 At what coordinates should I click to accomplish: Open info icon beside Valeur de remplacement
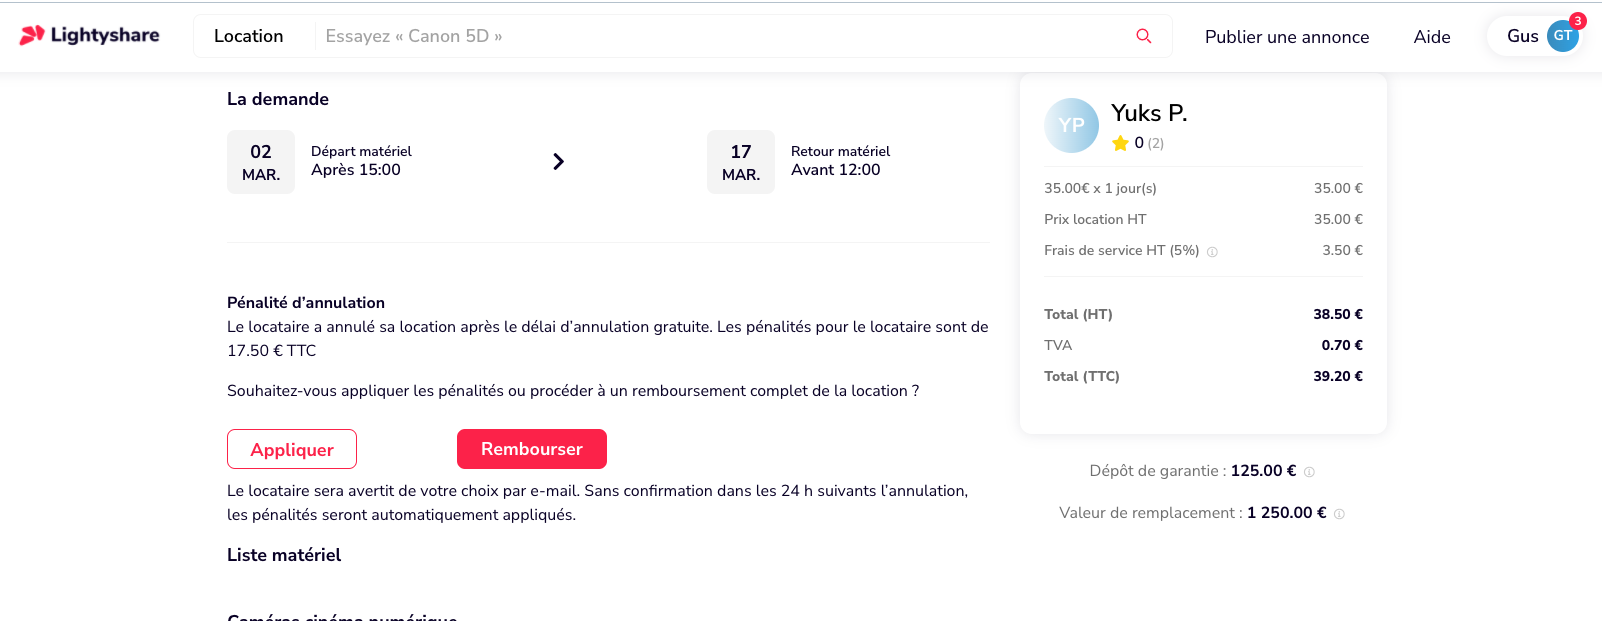pyautogui.click(x=1339, y=514)
